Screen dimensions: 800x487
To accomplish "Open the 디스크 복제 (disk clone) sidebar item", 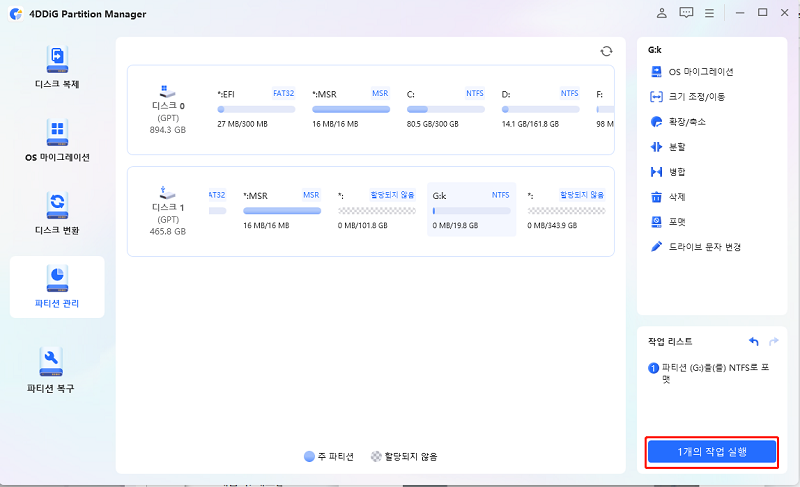I will [x=57, y=67].
